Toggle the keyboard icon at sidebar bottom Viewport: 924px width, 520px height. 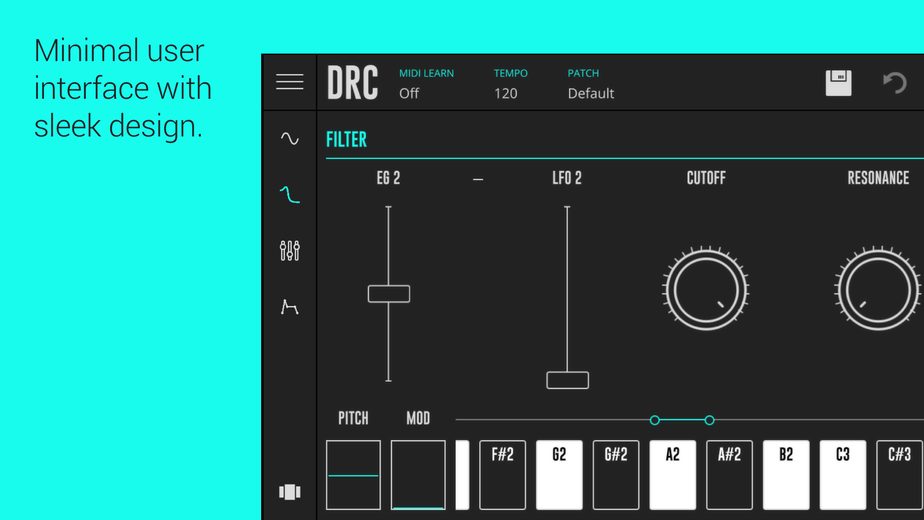click(289, 492)
